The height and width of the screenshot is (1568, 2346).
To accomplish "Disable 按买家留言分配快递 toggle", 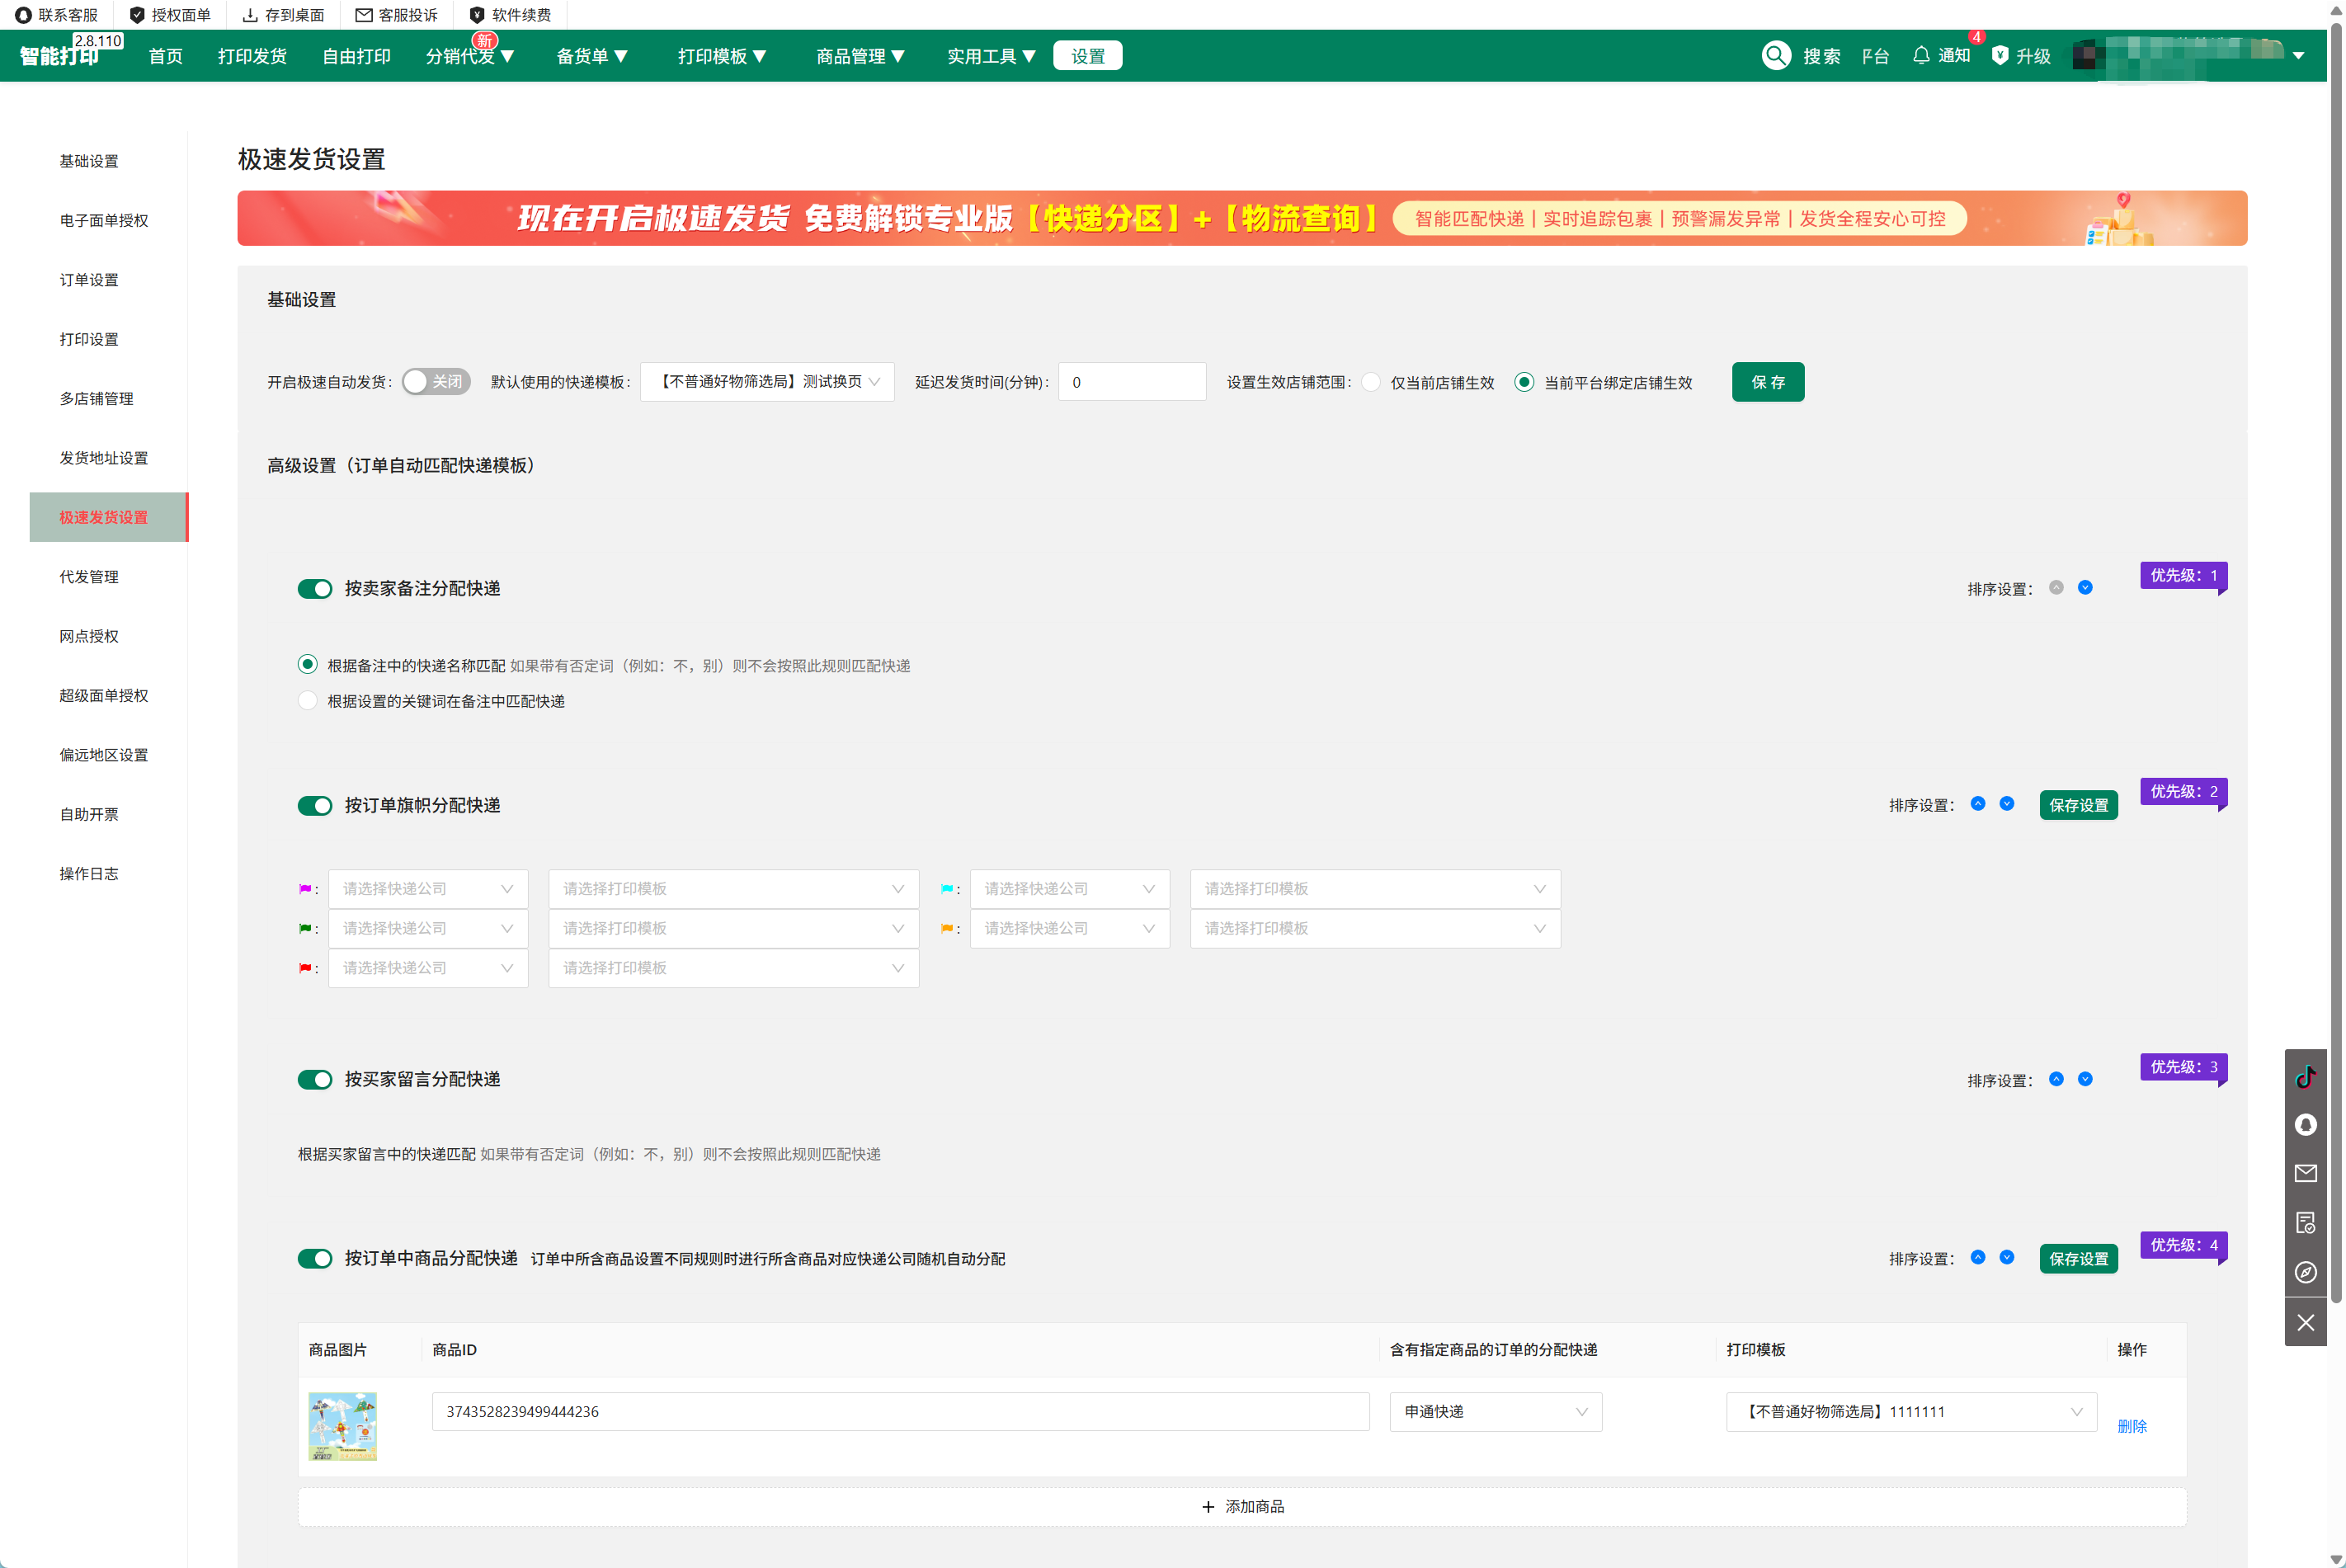I will [315, 1080].
